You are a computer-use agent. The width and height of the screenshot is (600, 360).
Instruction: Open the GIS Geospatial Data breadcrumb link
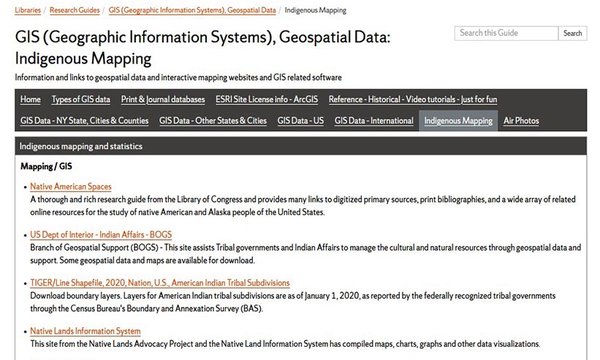click(192, 10)
